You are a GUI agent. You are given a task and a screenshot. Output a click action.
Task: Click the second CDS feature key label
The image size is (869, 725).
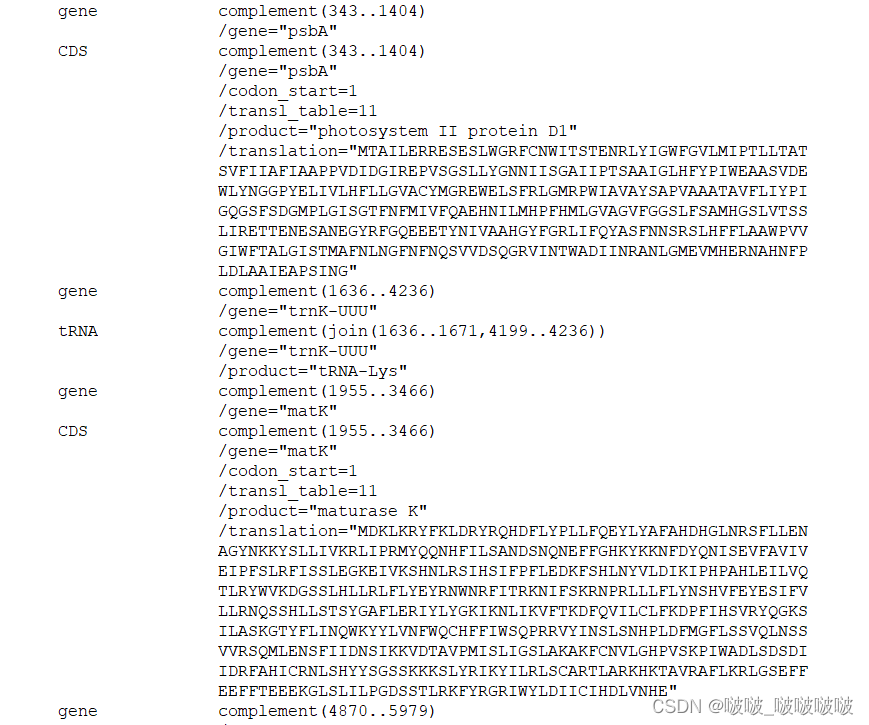coord(73,431)
